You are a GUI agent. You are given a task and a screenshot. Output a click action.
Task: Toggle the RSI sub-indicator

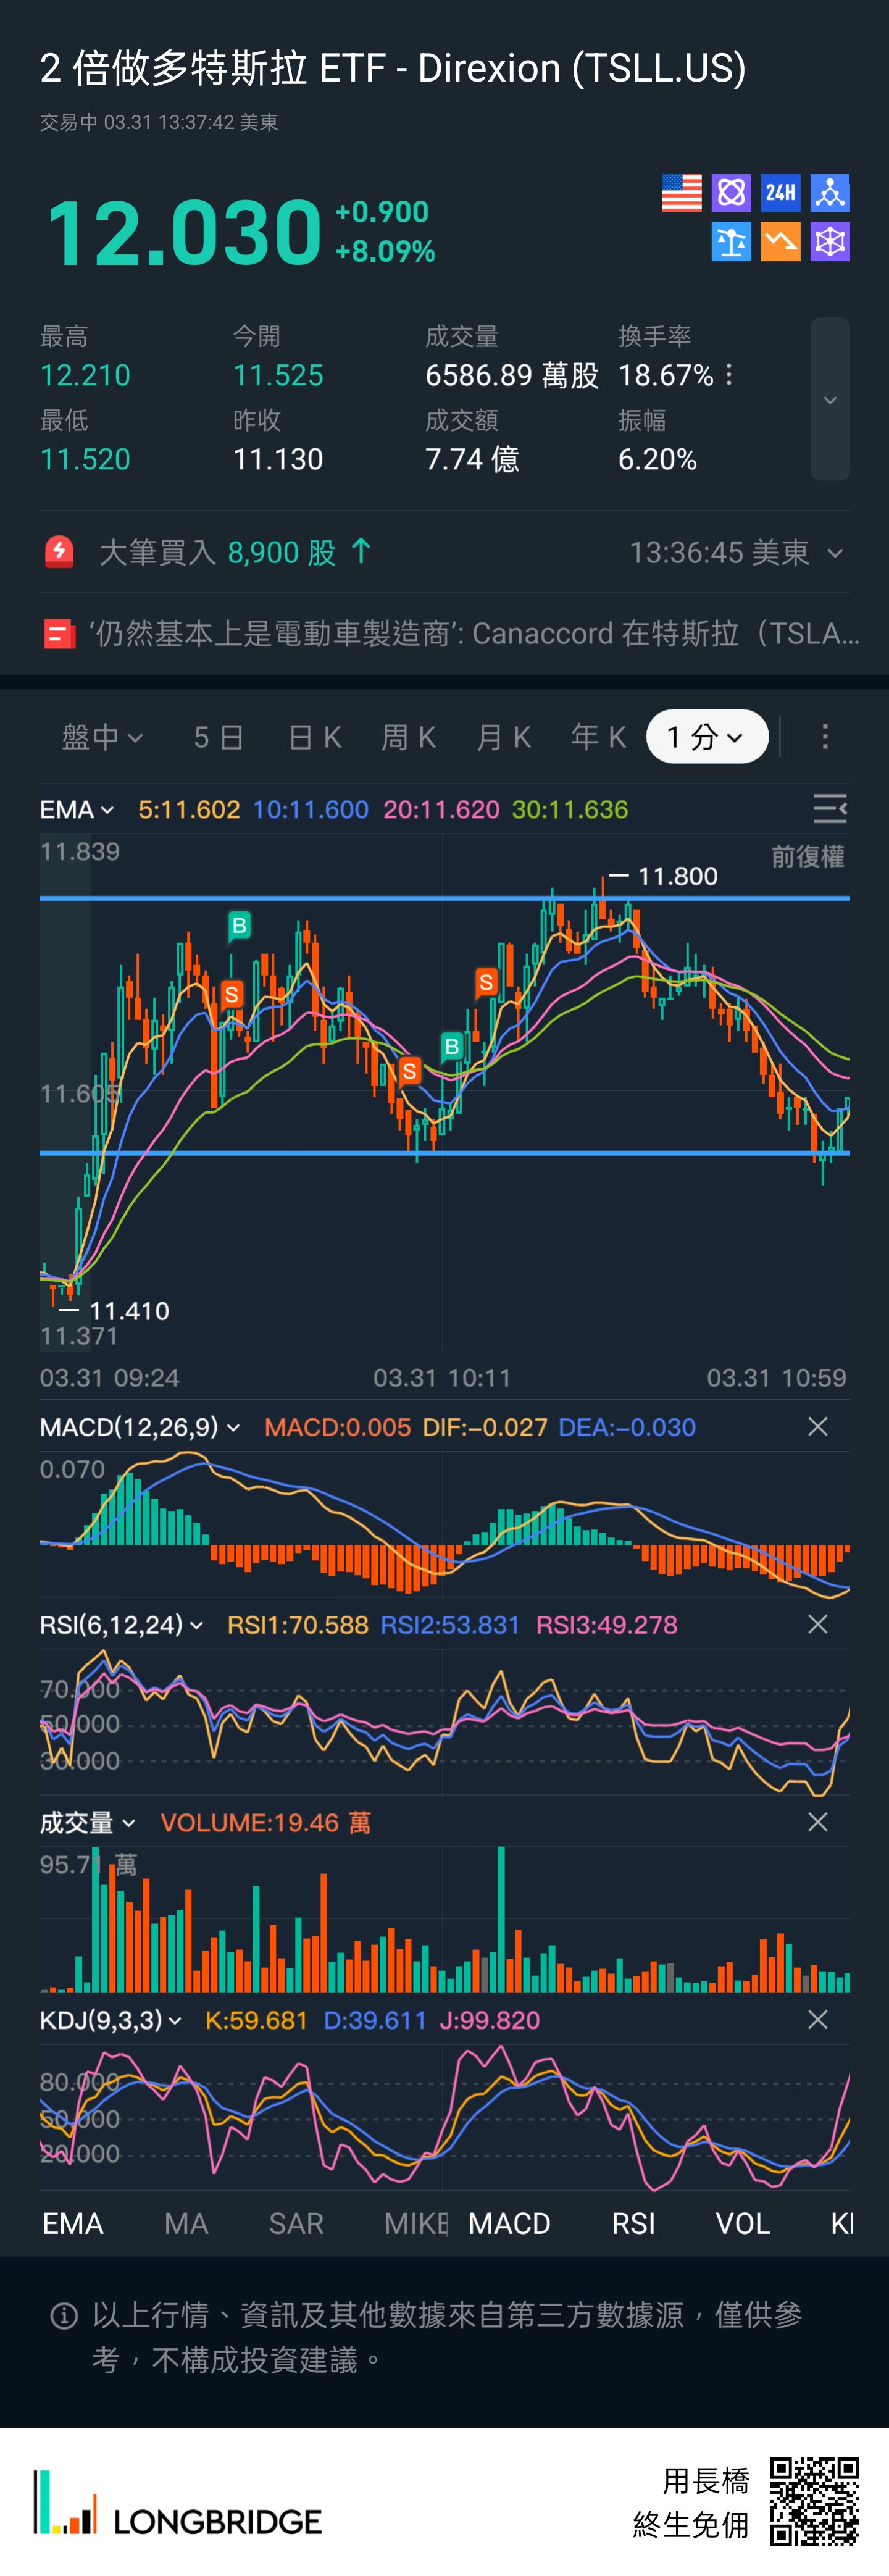pyautogui.click(x=633, y=2223)
